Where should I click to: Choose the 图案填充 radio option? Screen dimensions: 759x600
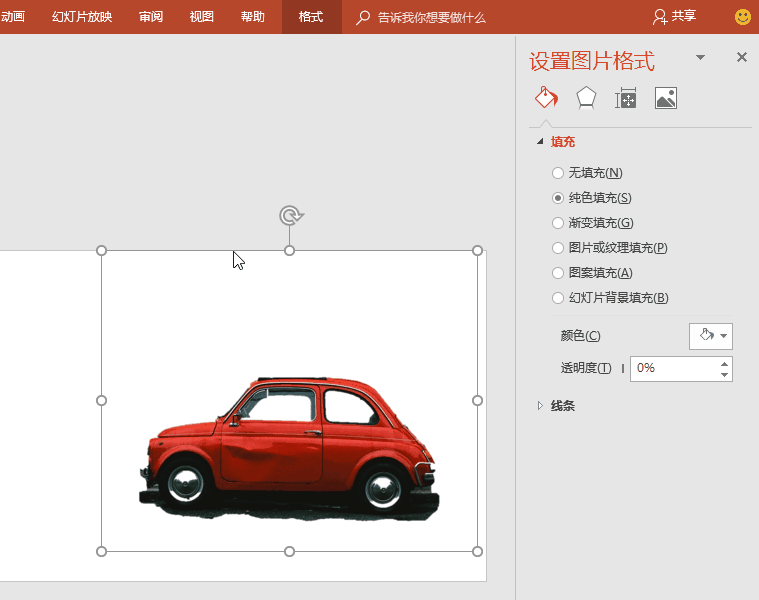[x=558, y=273]
